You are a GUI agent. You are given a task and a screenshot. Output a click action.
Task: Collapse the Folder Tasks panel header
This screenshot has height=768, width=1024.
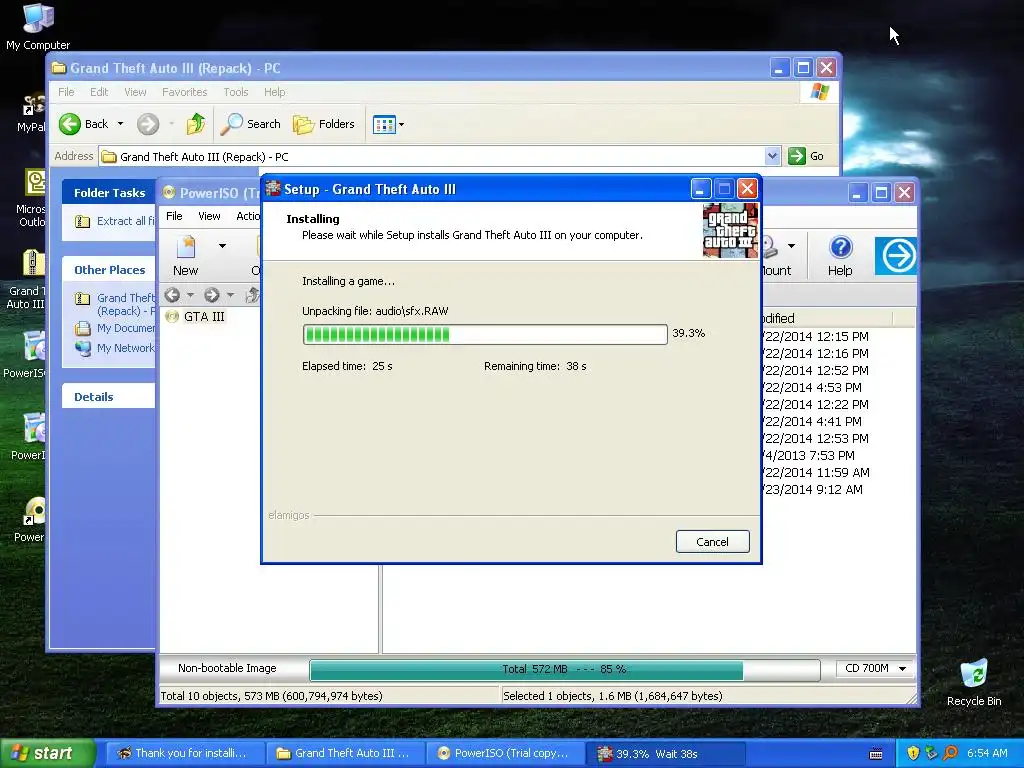click(x=108, y=193)
